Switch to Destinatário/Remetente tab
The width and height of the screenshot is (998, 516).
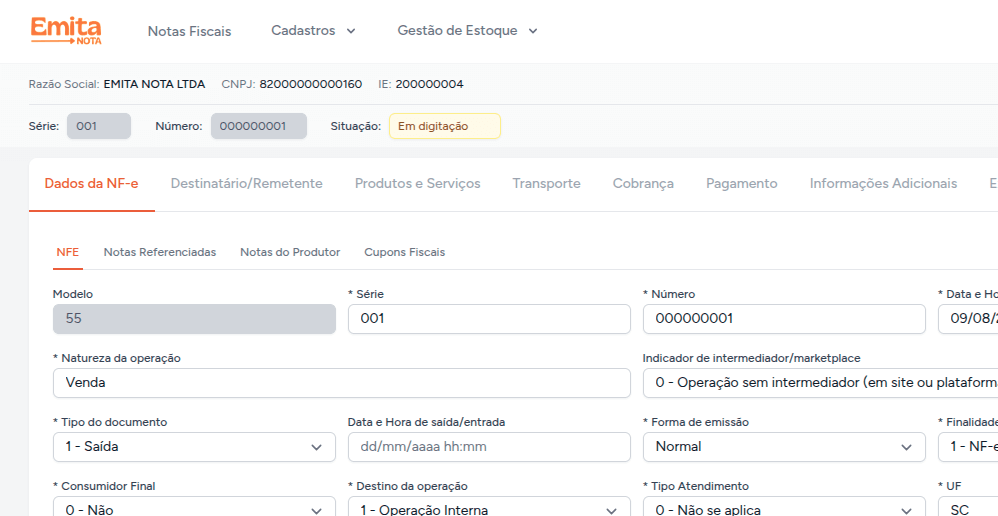(246, 184)
